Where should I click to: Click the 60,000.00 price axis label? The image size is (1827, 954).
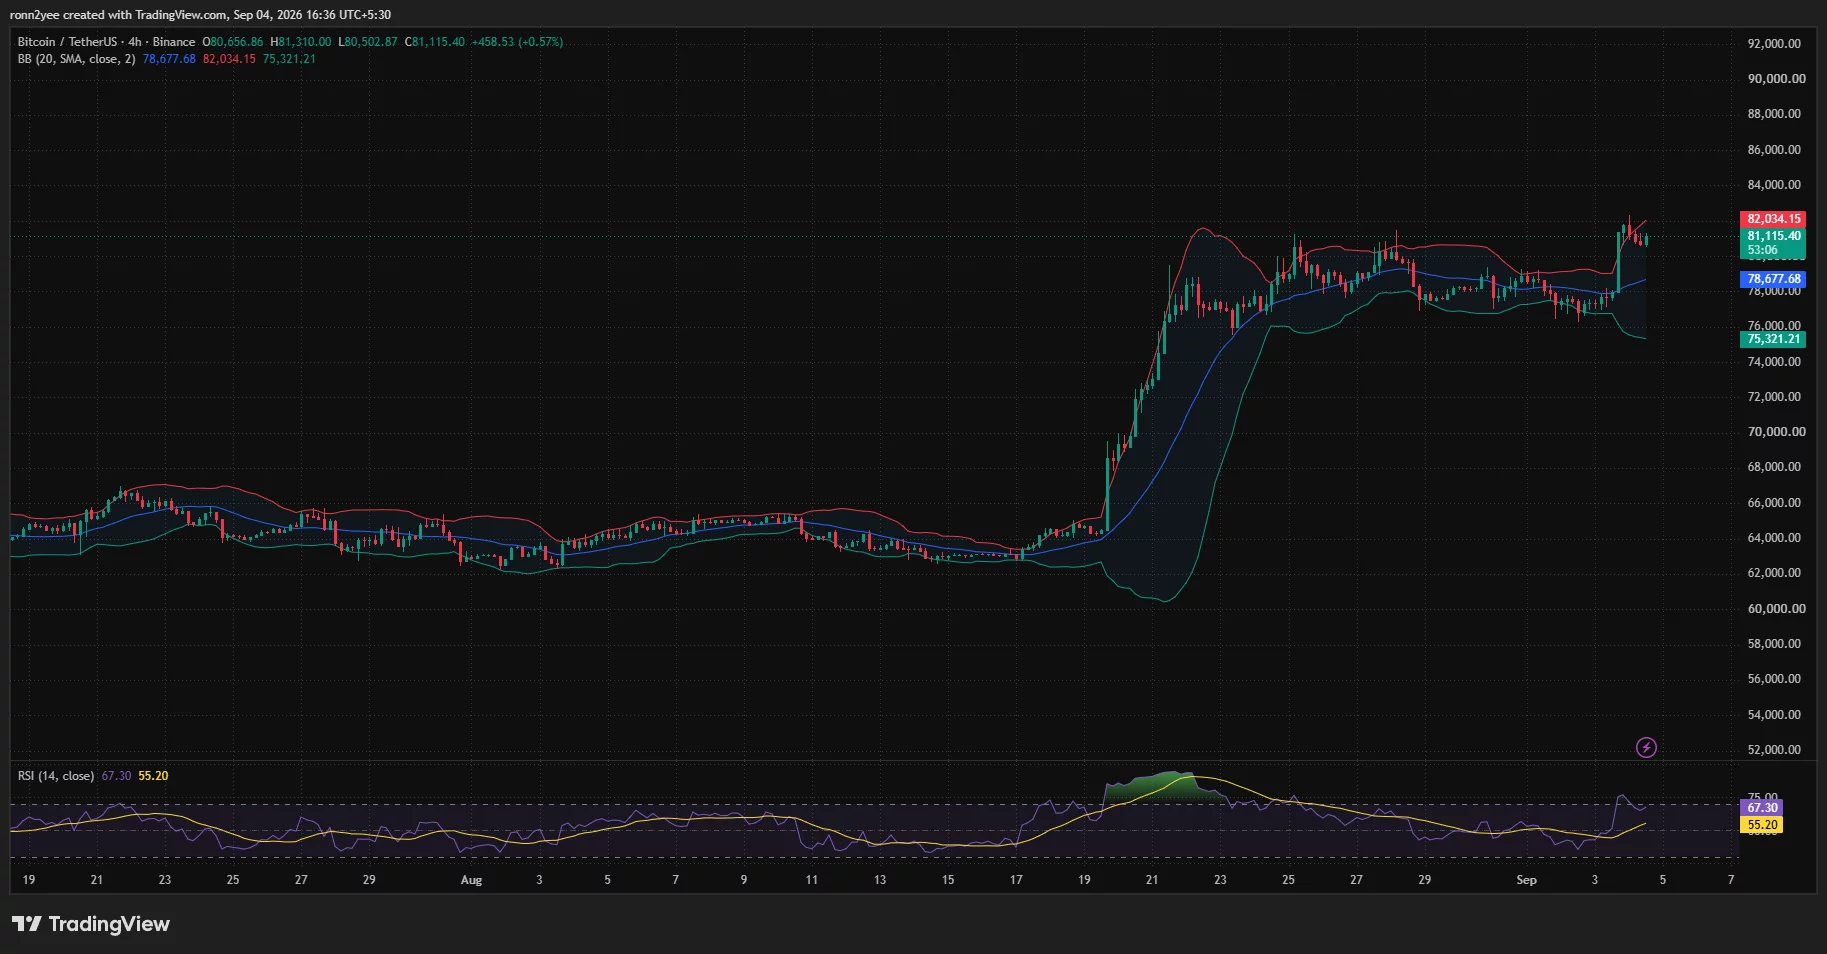coord(1776,609)
